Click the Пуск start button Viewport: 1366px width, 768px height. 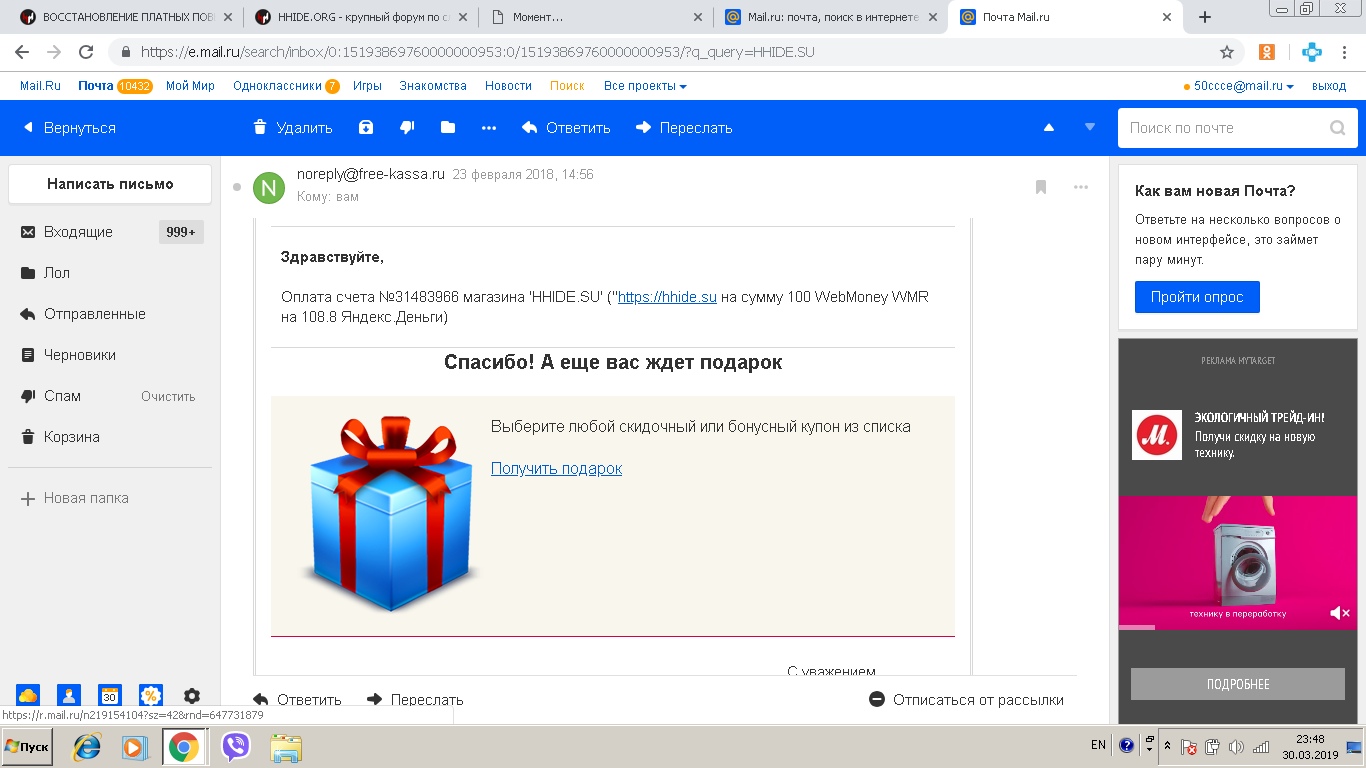[x=27, y=747]
